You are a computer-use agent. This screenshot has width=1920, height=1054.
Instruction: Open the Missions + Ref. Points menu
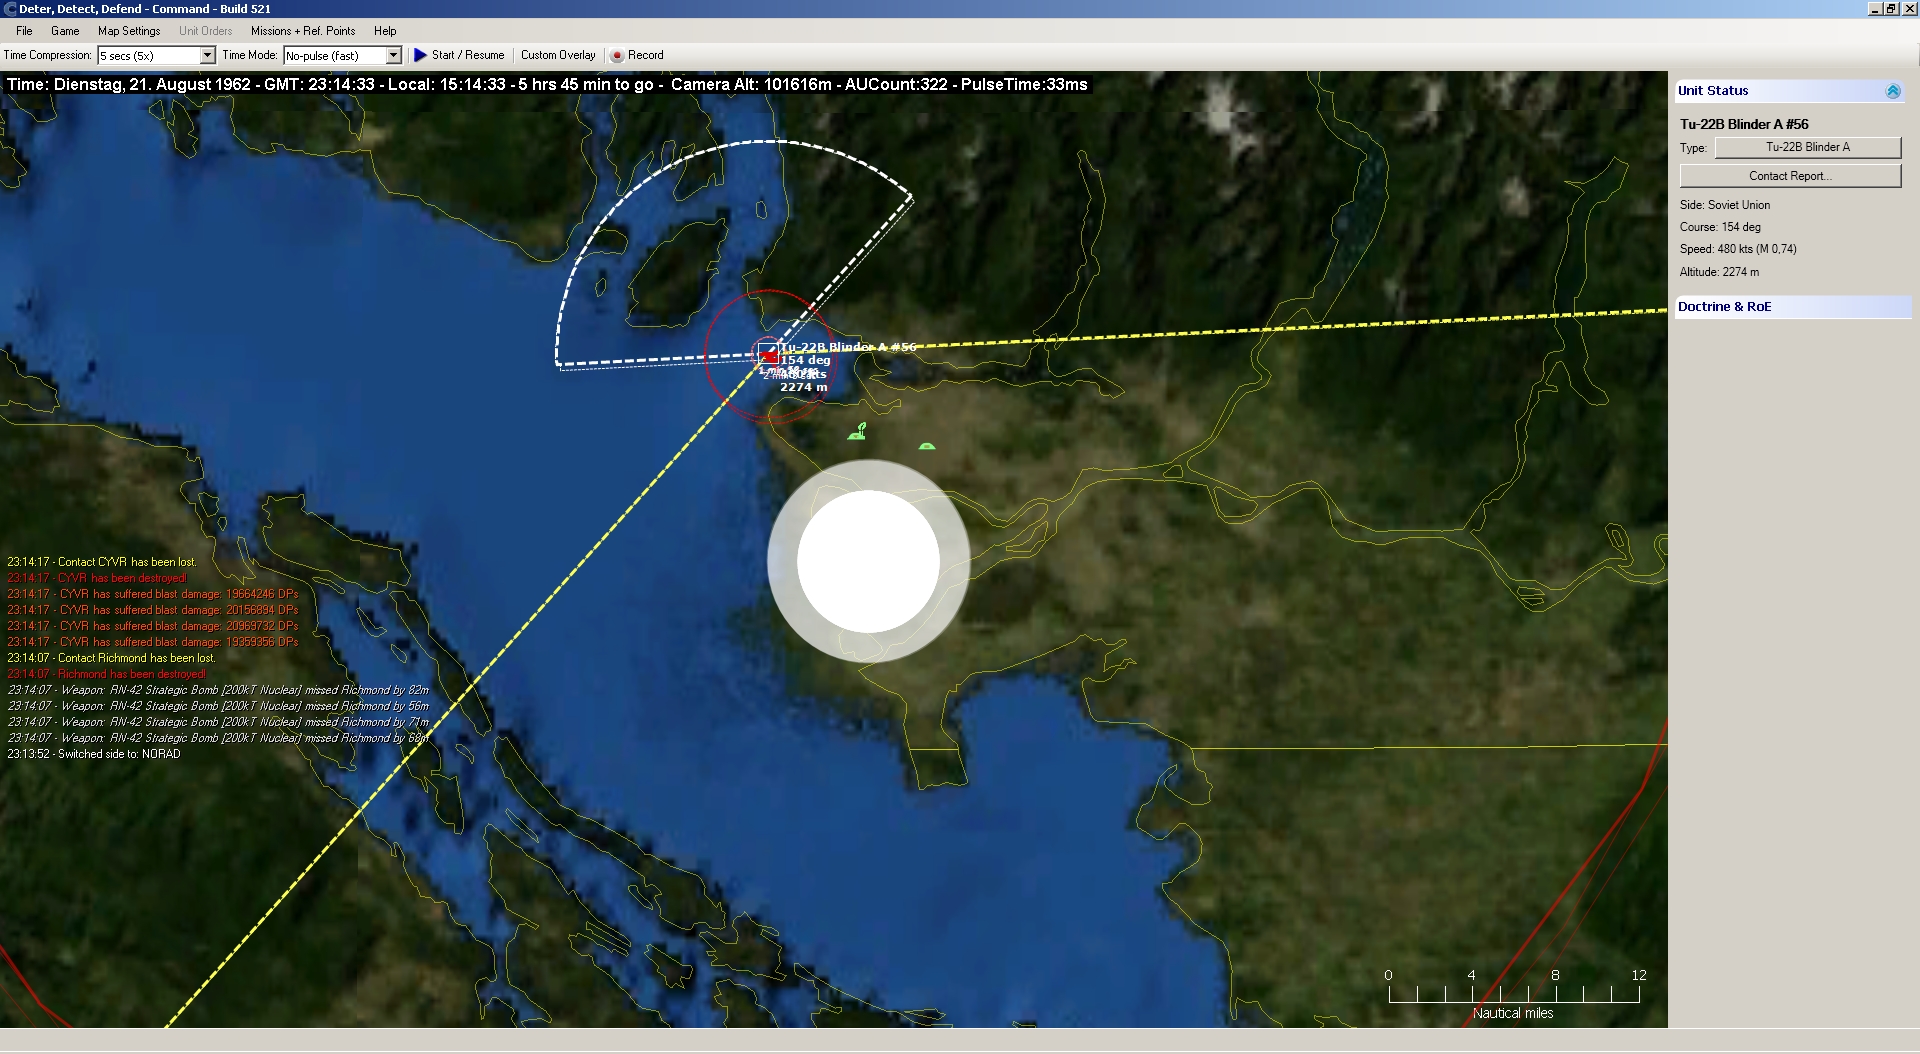pyautogui.click(x=303, y=31)
